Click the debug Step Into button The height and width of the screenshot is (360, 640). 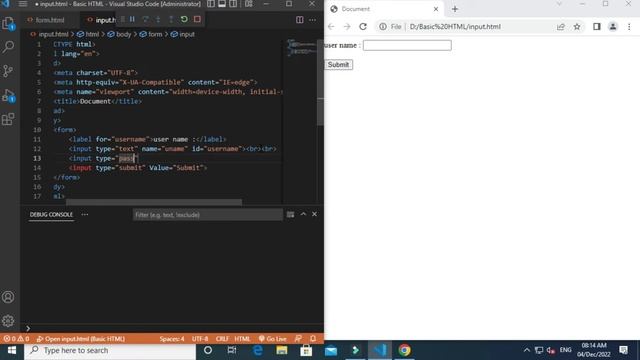(158, 19)
